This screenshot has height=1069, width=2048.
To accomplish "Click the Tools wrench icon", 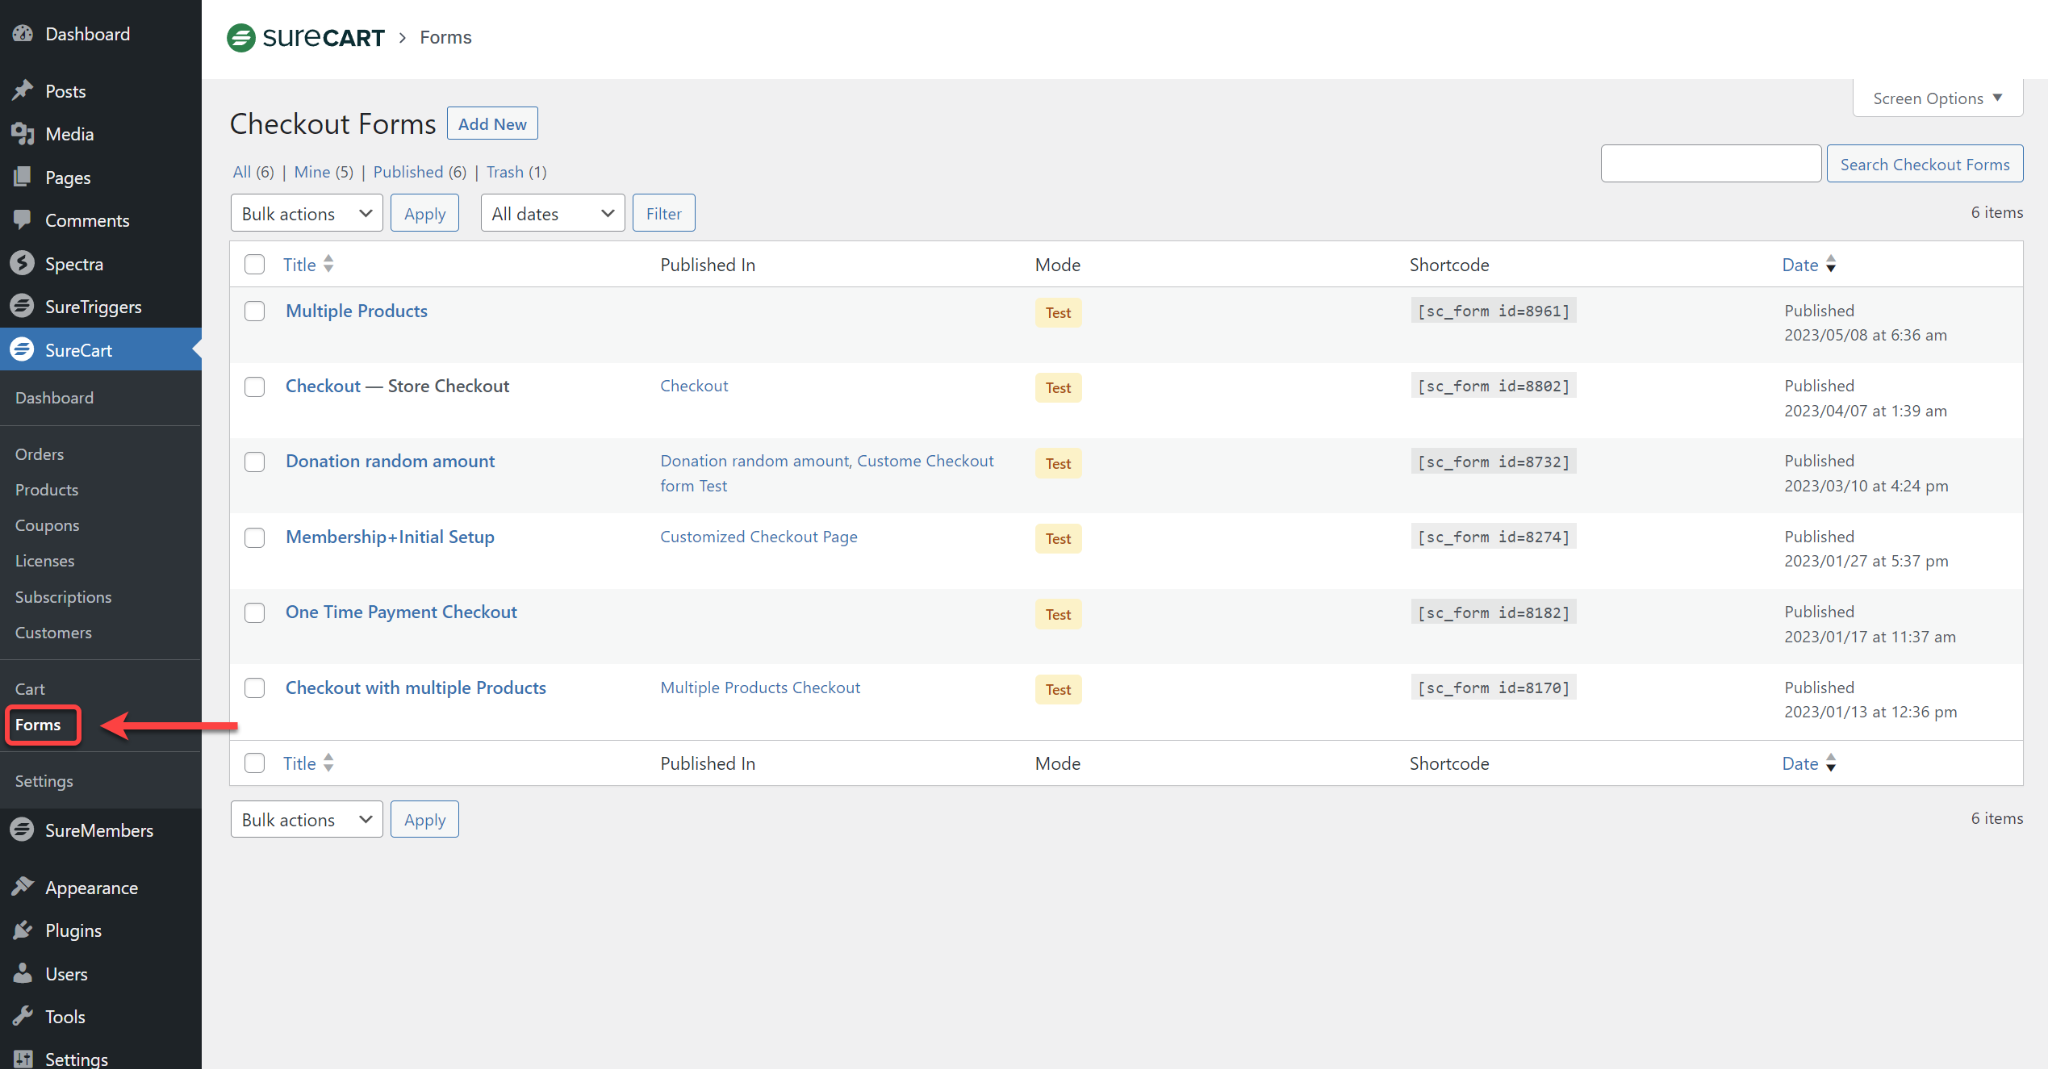I will coord(22,1016).
